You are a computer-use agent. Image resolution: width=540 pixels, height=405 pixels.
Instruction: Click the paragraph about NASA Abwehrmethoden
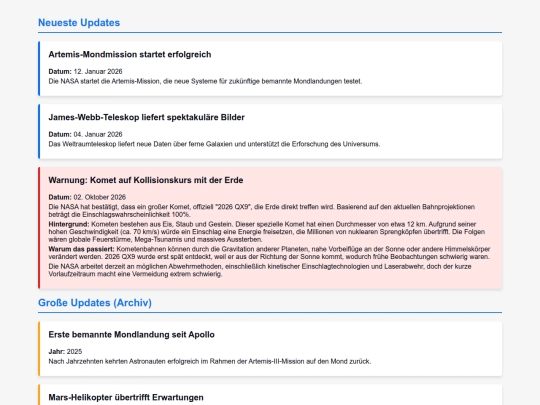[x=260, y=270]
